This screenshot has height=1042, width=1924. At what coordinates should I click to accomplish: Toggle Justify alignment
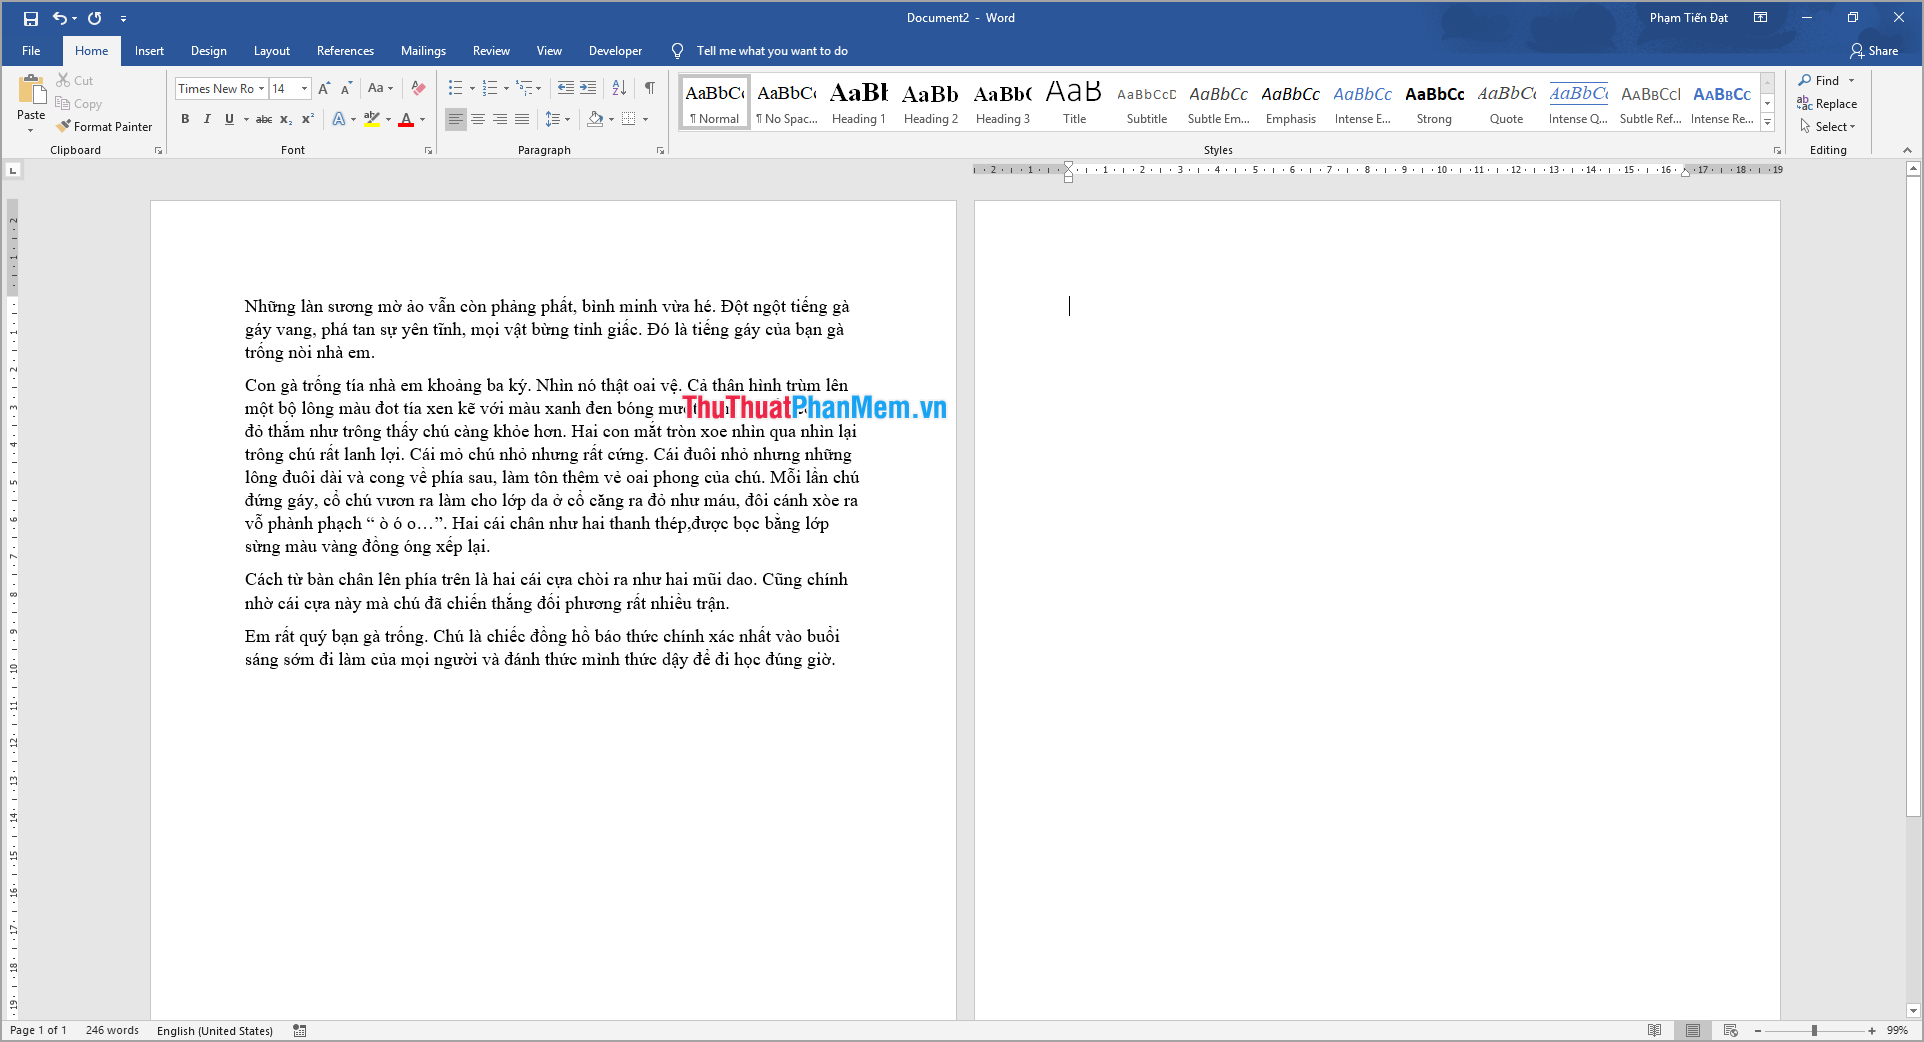tap(522, 119)
